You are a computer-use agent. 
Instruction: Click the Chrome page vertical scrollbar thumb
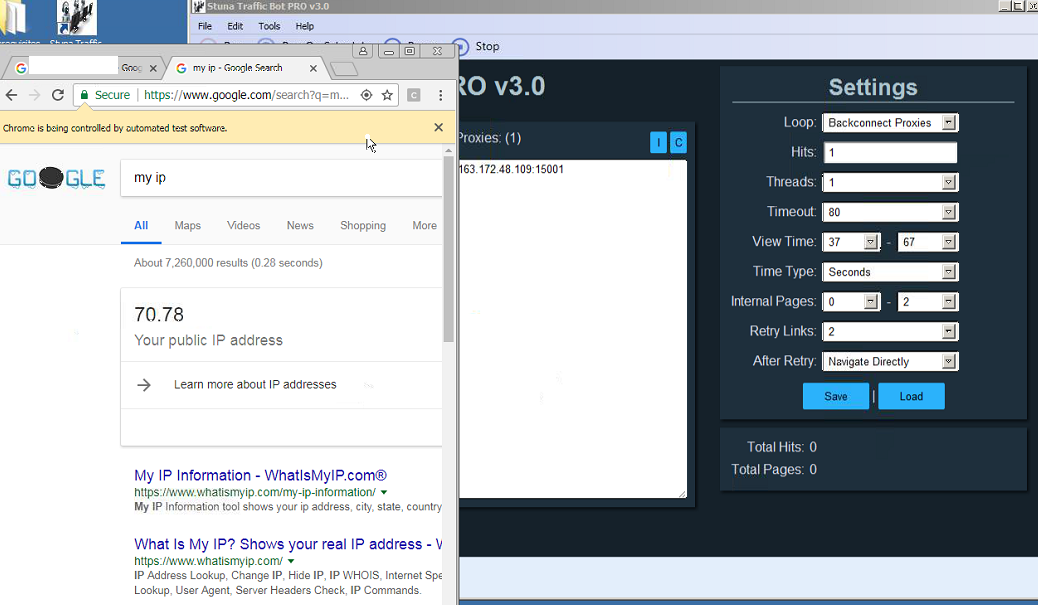(x=449, y=249)
